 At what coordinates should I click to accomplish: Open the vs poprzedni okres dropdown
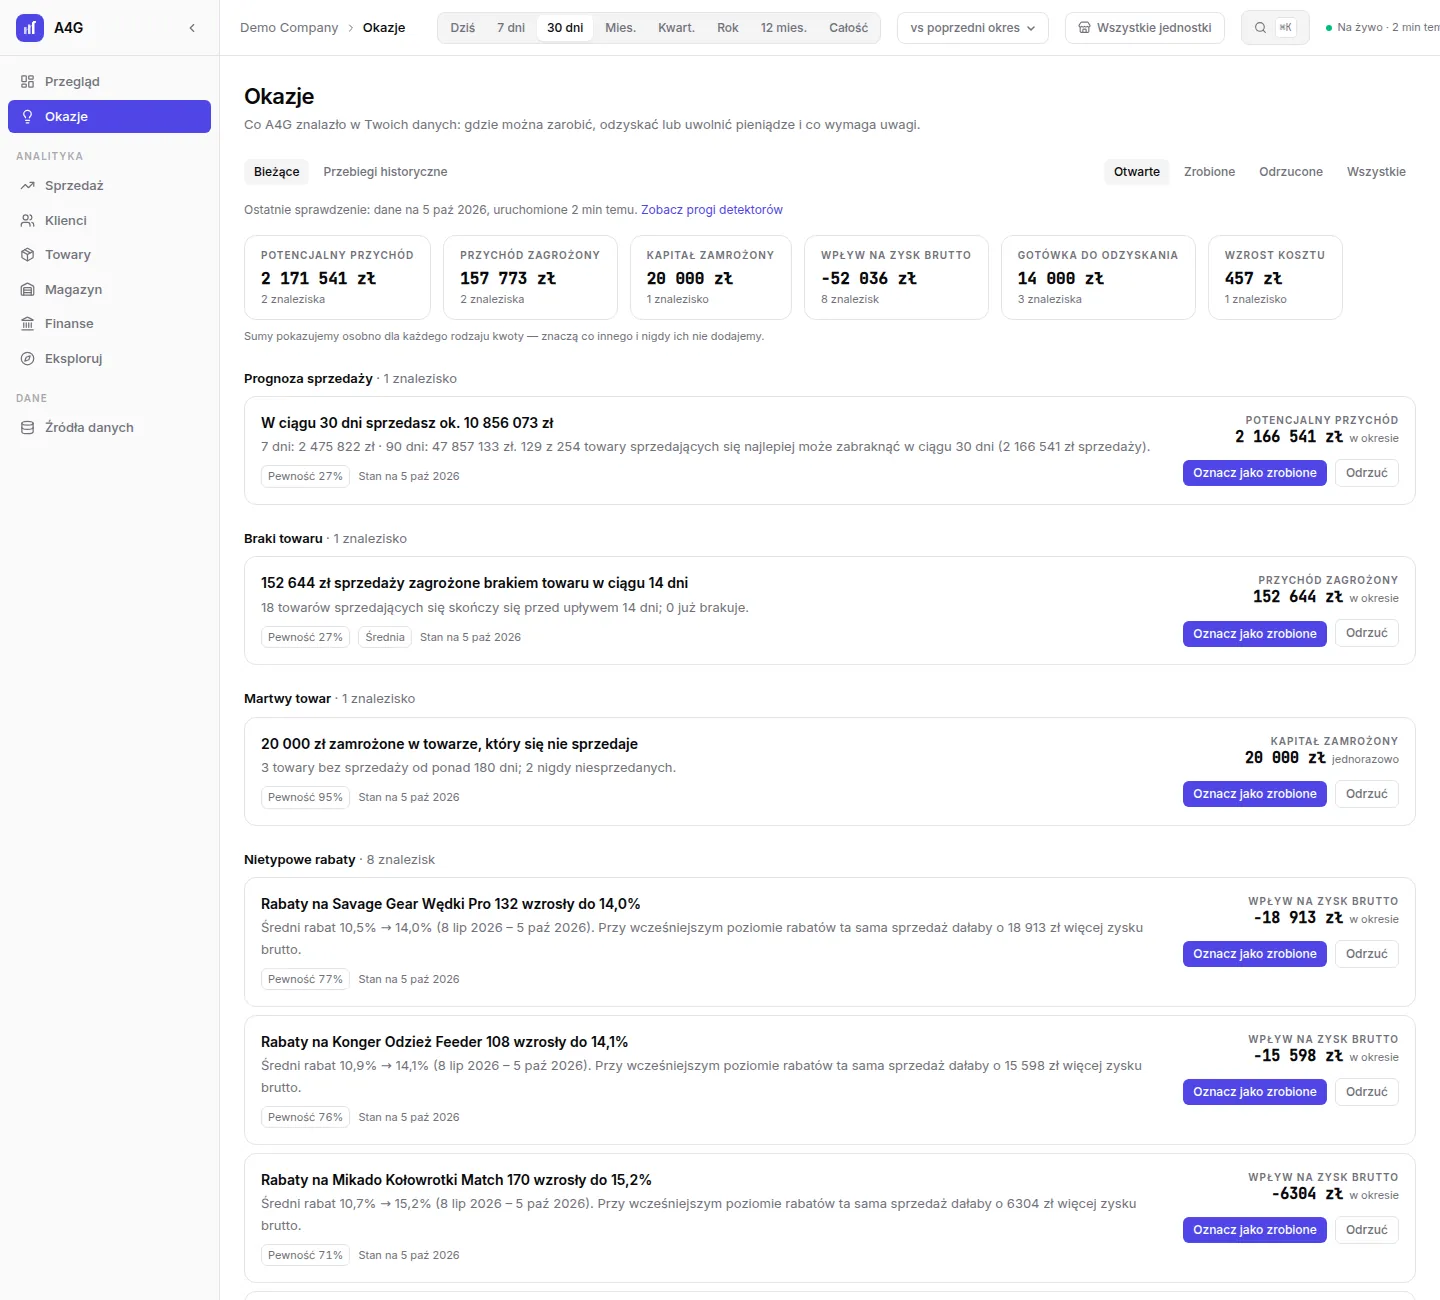click(973, 28)
